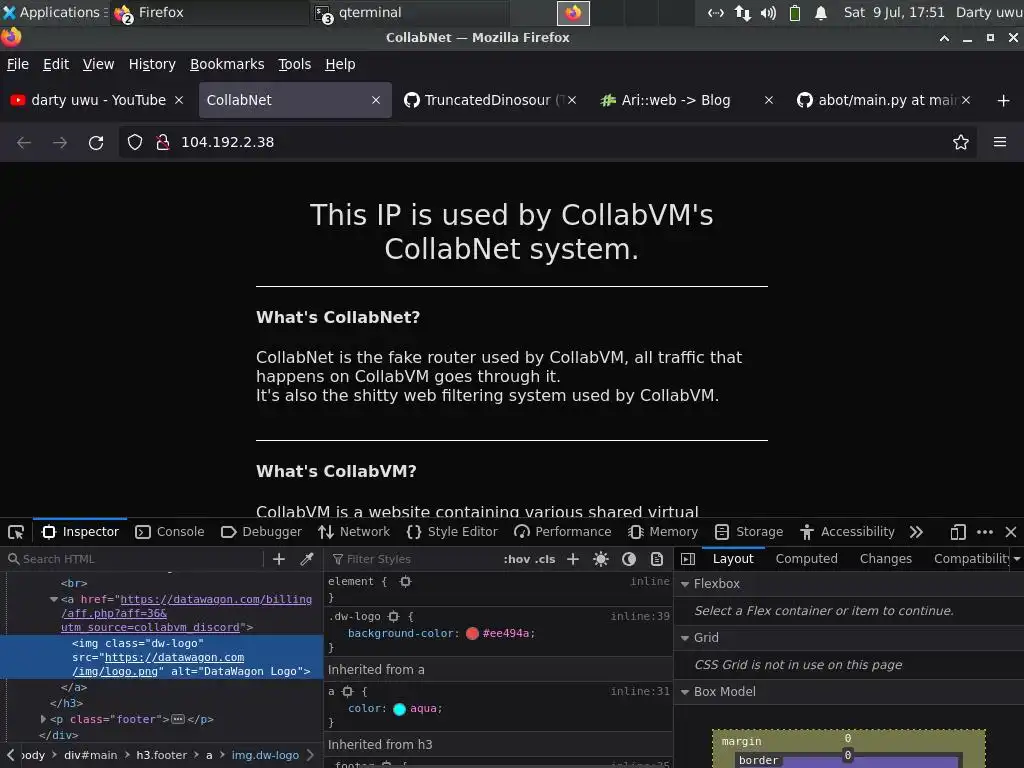Screen dimensions: 1024x768
Task: Open the Applications menu in the panel
Action: 55,12
